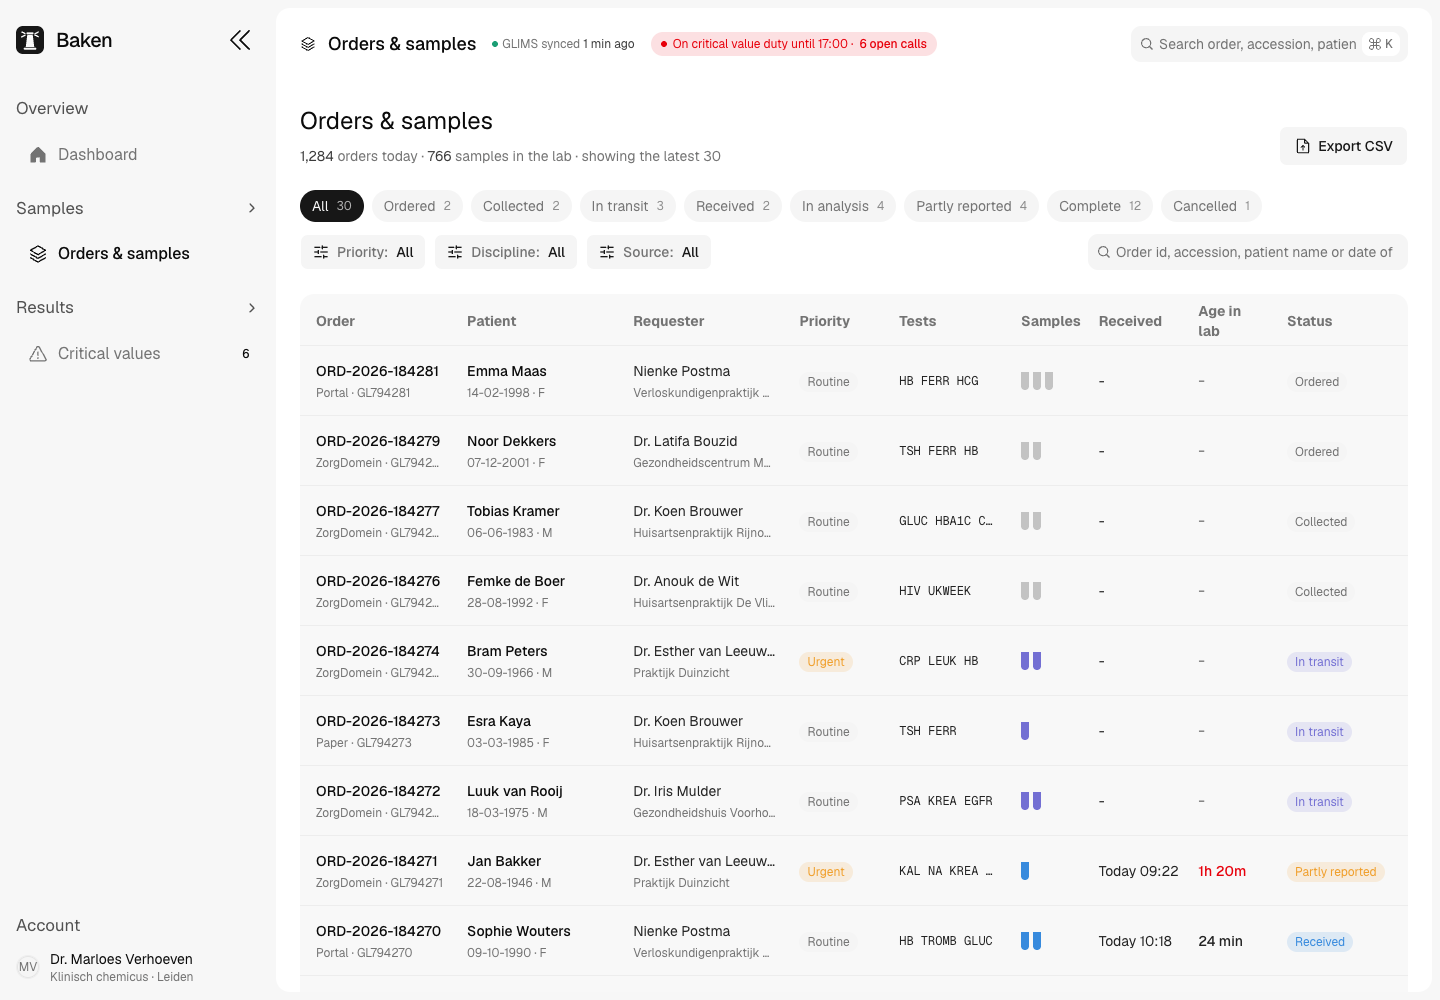This screenshot has width=1440, height=1000.
Task: Click In transit status for ORD-2026-184273
Action: (1319, 732)
